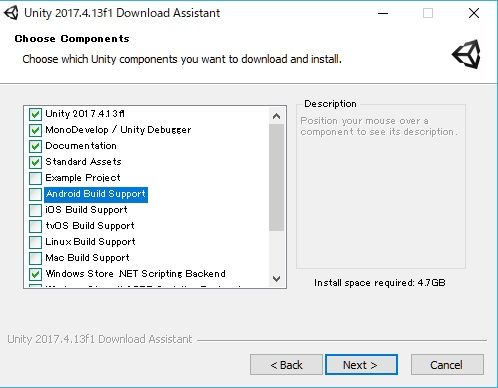Screen dimensions: 498x388
Task: Uncheck Windows Store .NET Scripting Backend checkbox
Action: click(x=35, y=274)
